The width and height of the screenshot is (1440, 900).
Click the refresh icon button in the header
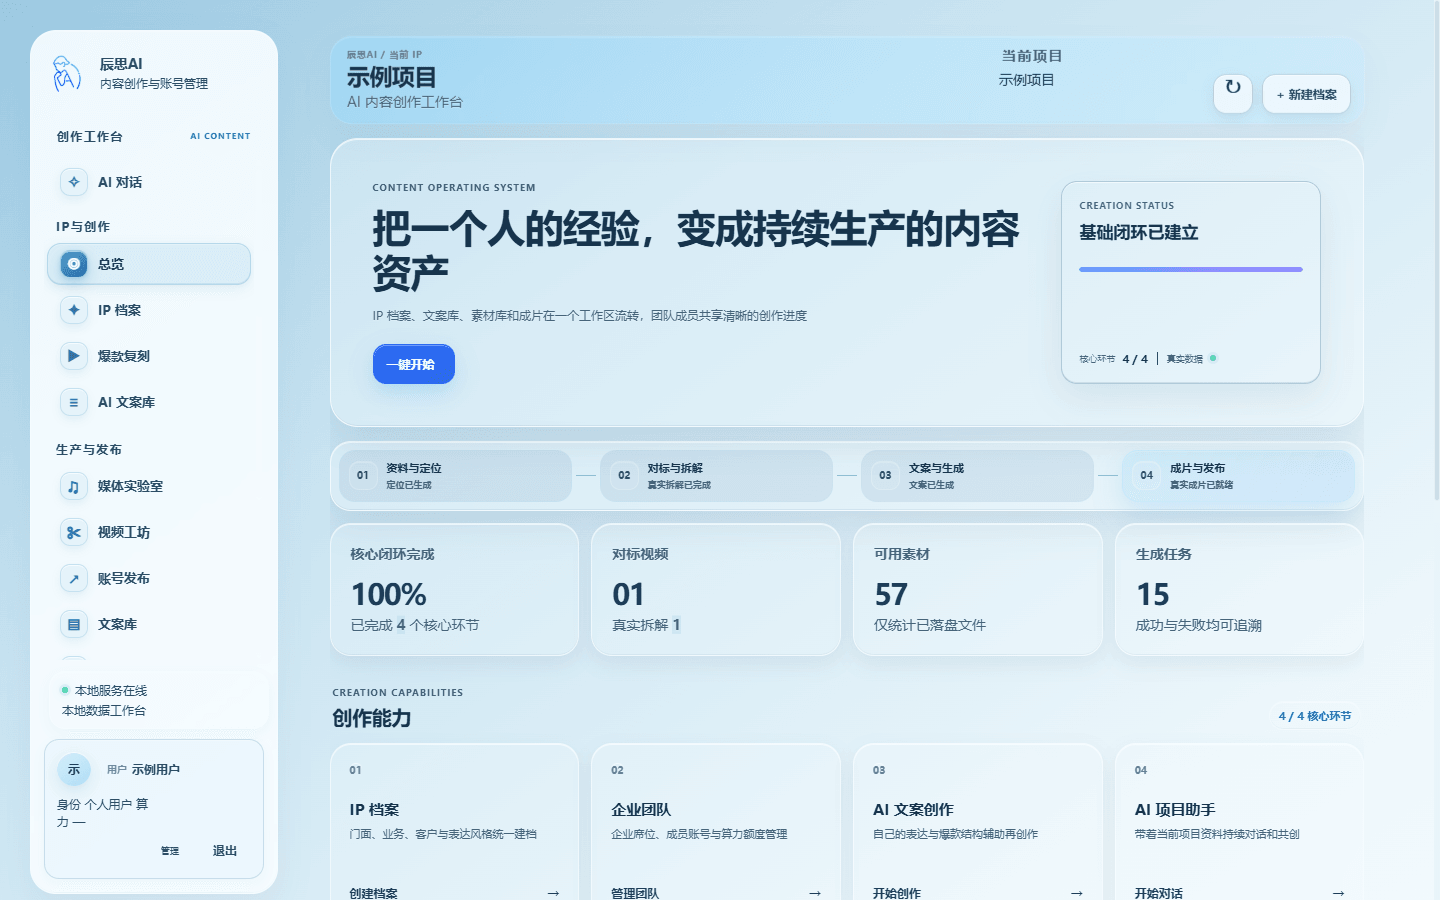[x=1233, y=93]
